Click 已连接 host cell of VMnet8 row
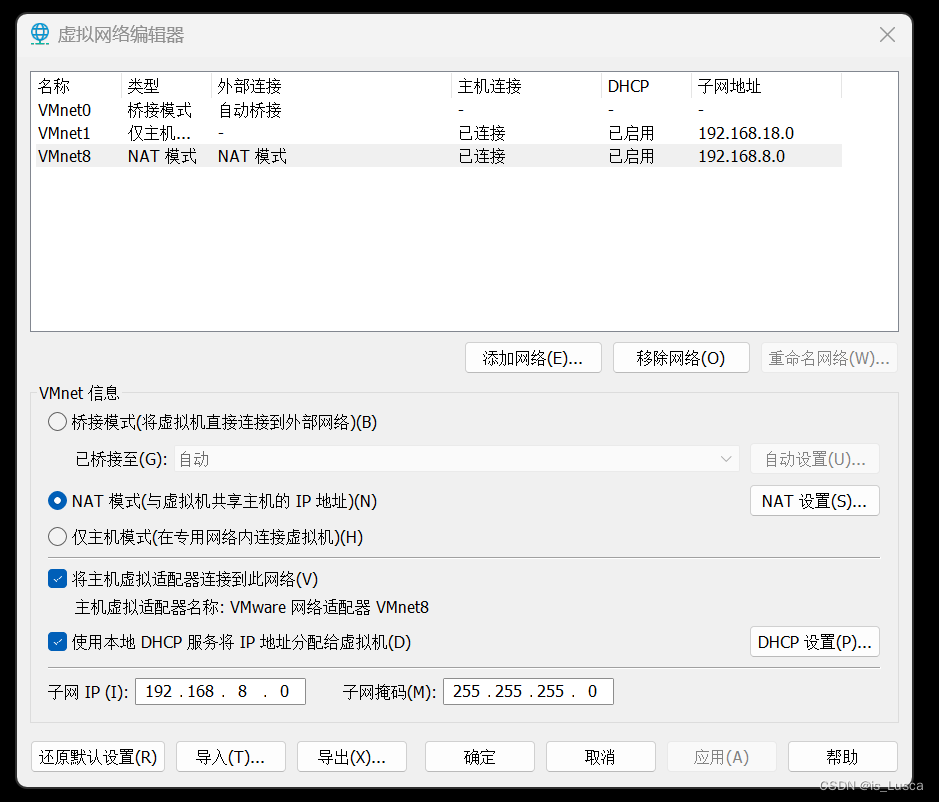This screenshot has height=802, width=939. 482,156
